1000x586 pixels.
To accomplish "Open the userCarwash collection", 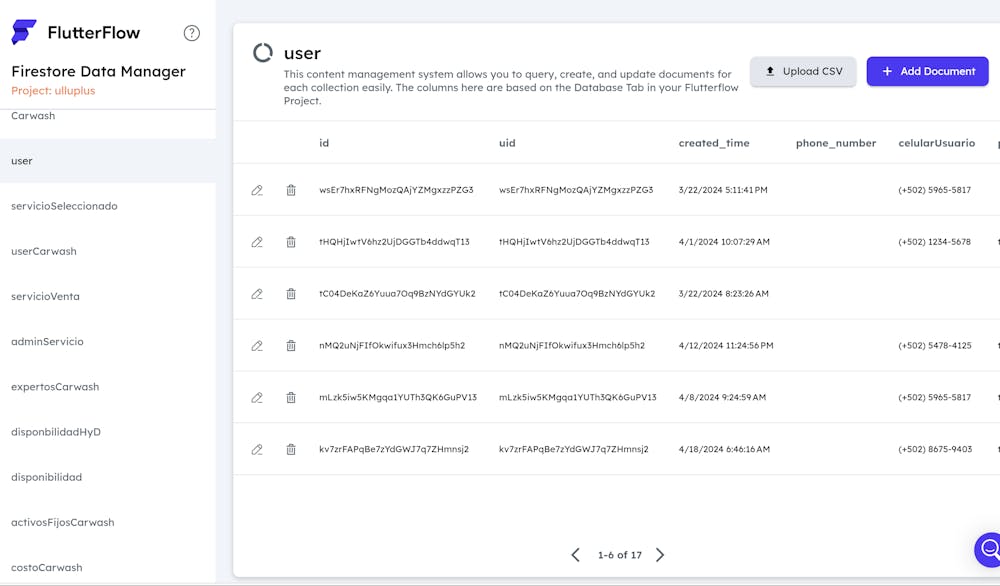I will point(44,251).
